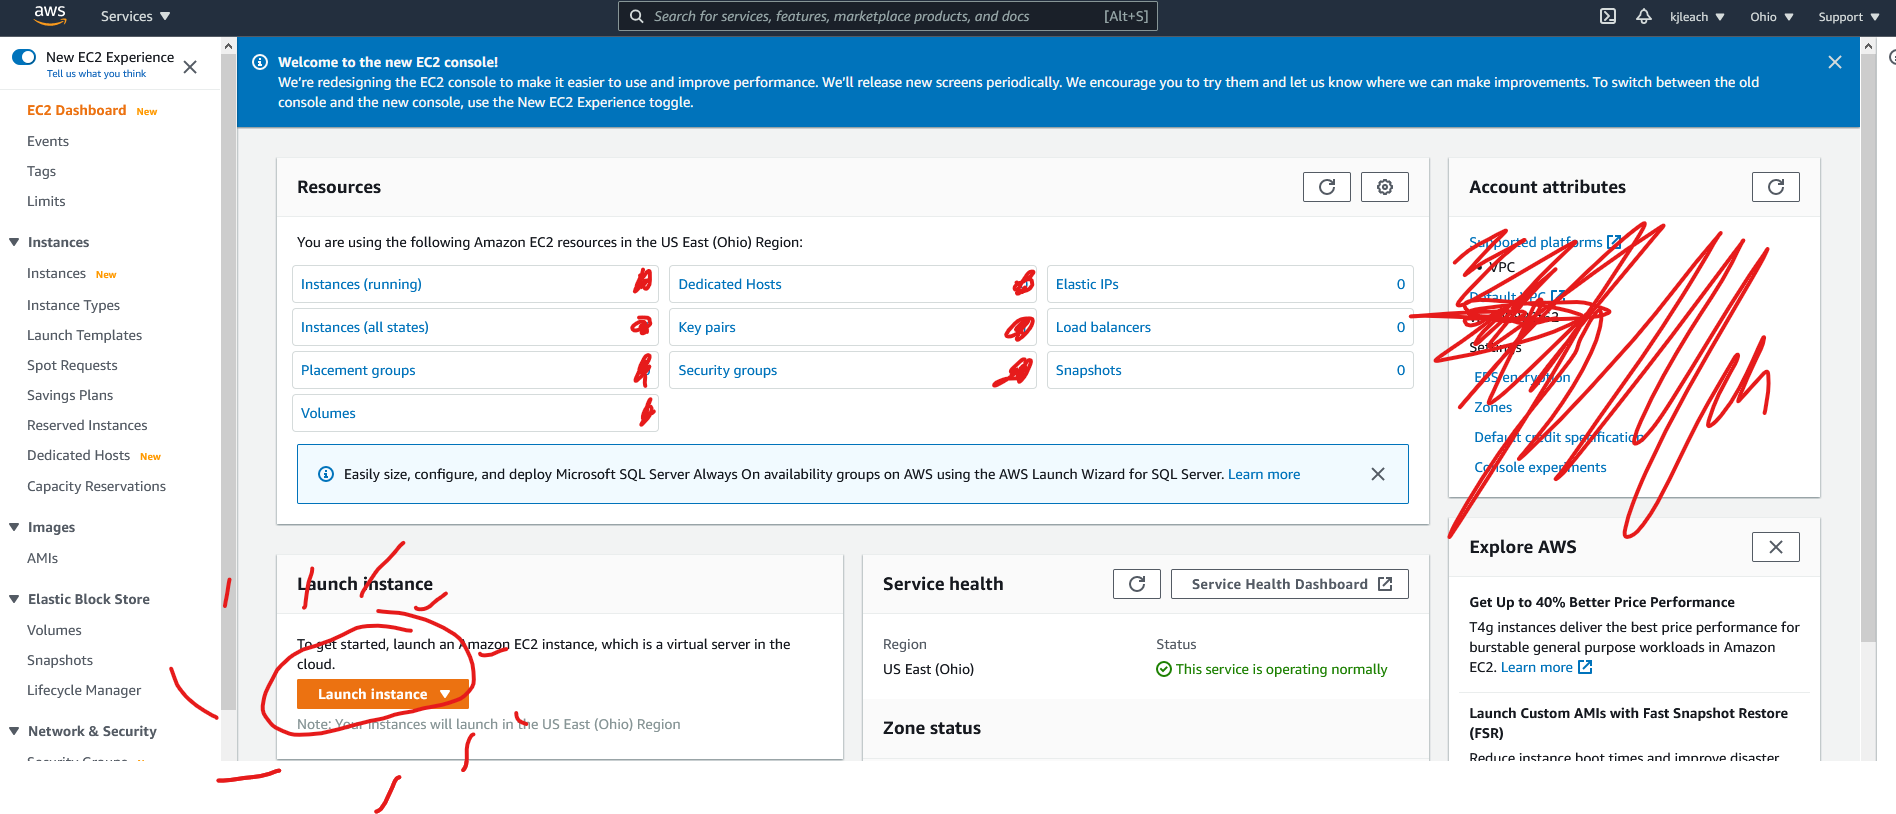Screen dimensions: 1896x814
Task: Open the Support dropdown menu
Action: (1849, 17)
